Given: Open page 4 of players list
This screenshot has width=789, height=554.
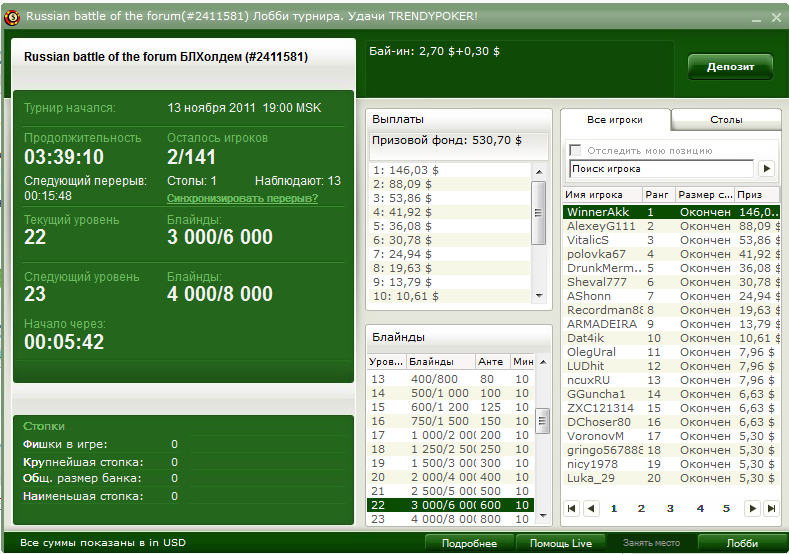Looking at the screenshot, I should coord(700,509).
